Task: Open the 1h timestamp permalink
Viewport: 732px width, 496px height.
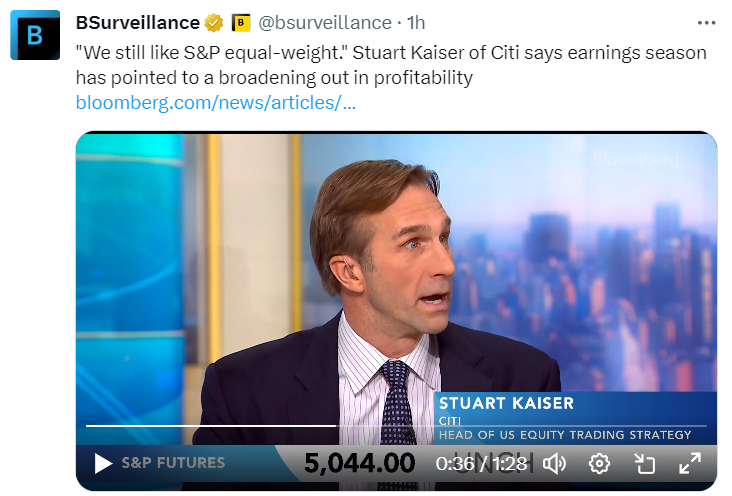Action: tap(416, 22)
